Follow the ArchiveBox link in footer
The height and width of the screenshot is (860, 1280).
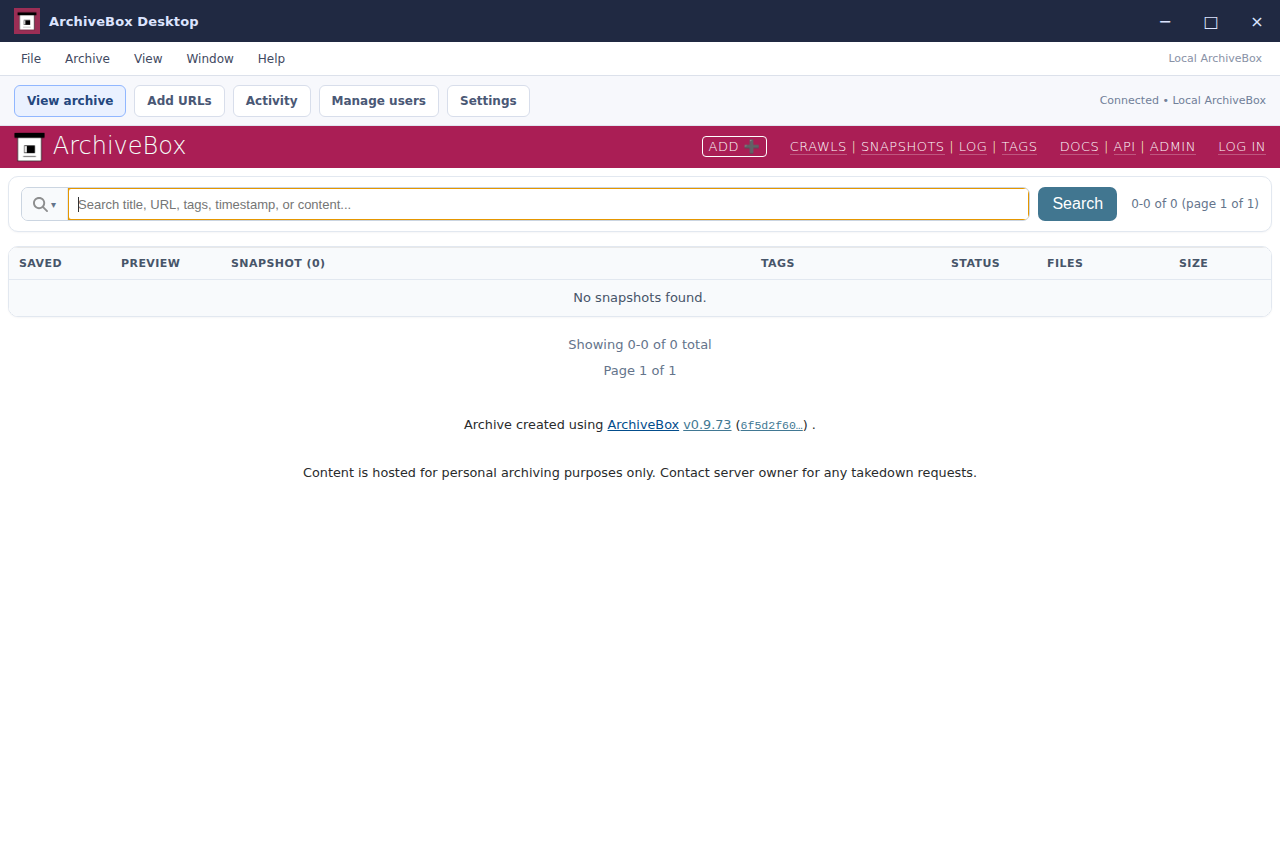(643, 425)
